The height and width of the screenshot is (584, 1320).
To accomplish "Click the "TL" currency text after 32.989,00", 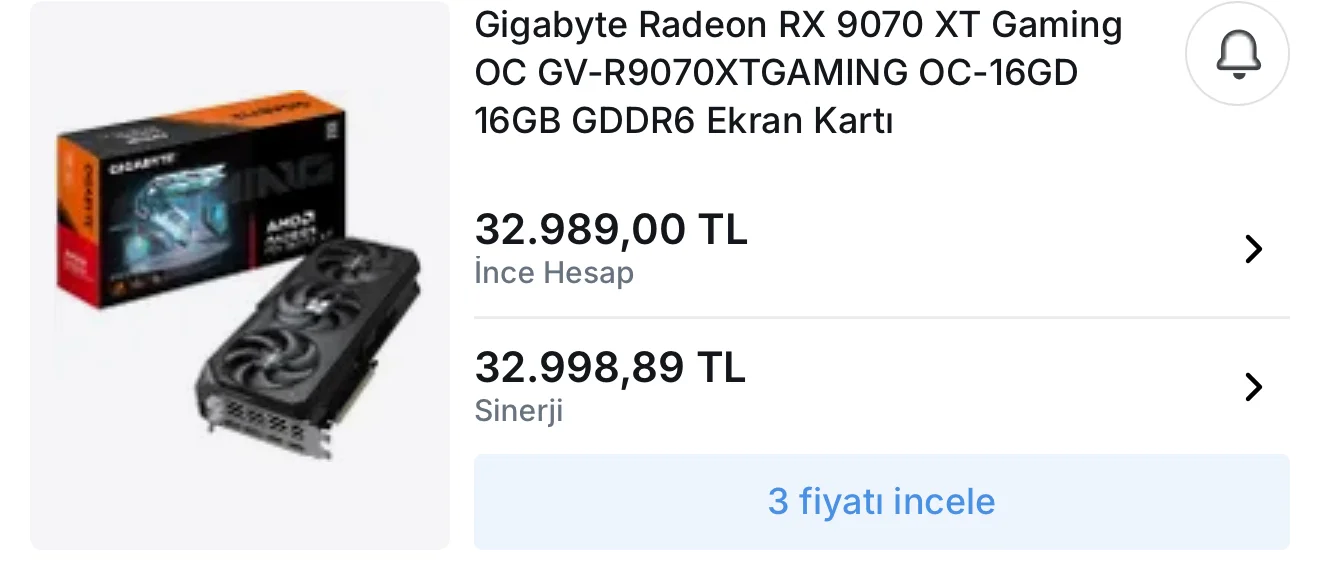I will pos(722,231).
